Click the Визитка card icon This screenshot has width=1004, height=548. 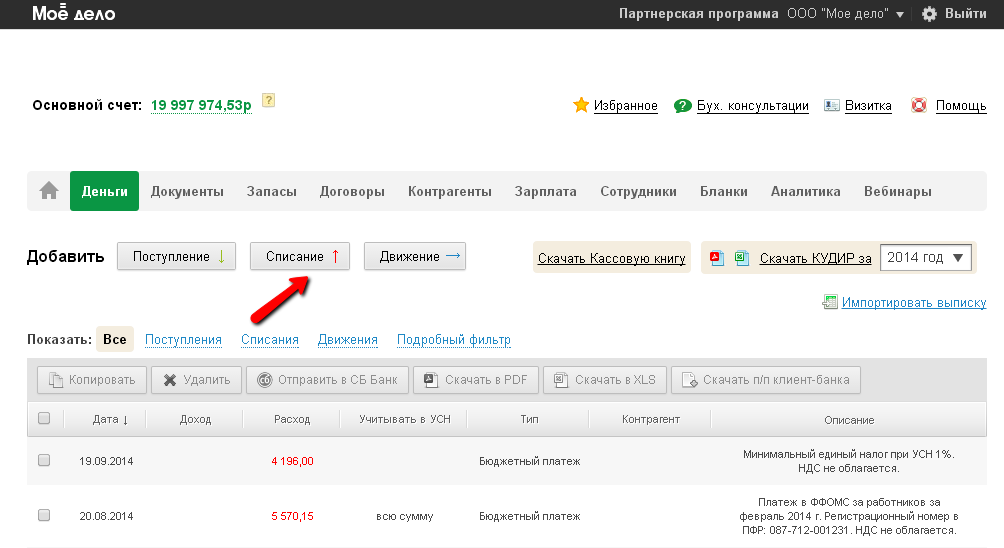(x=831, y=106)
